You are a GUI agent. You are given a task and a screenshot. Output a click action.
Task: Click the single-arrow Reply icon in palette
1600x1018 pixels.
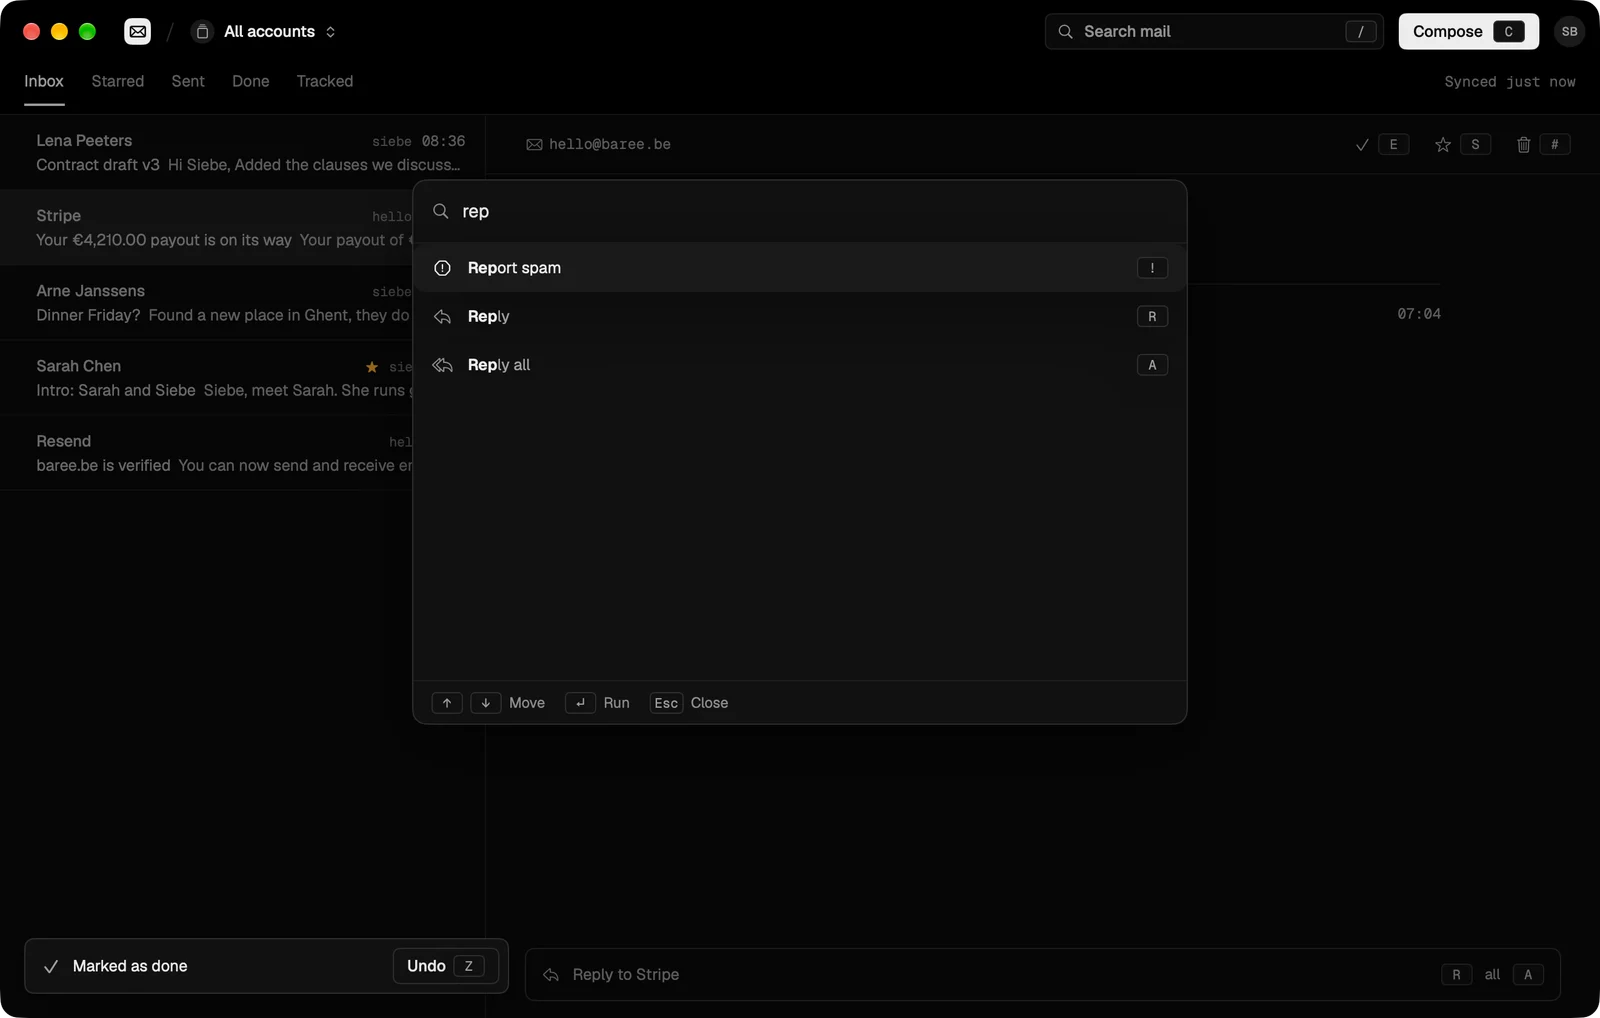(x=443, y=316)
